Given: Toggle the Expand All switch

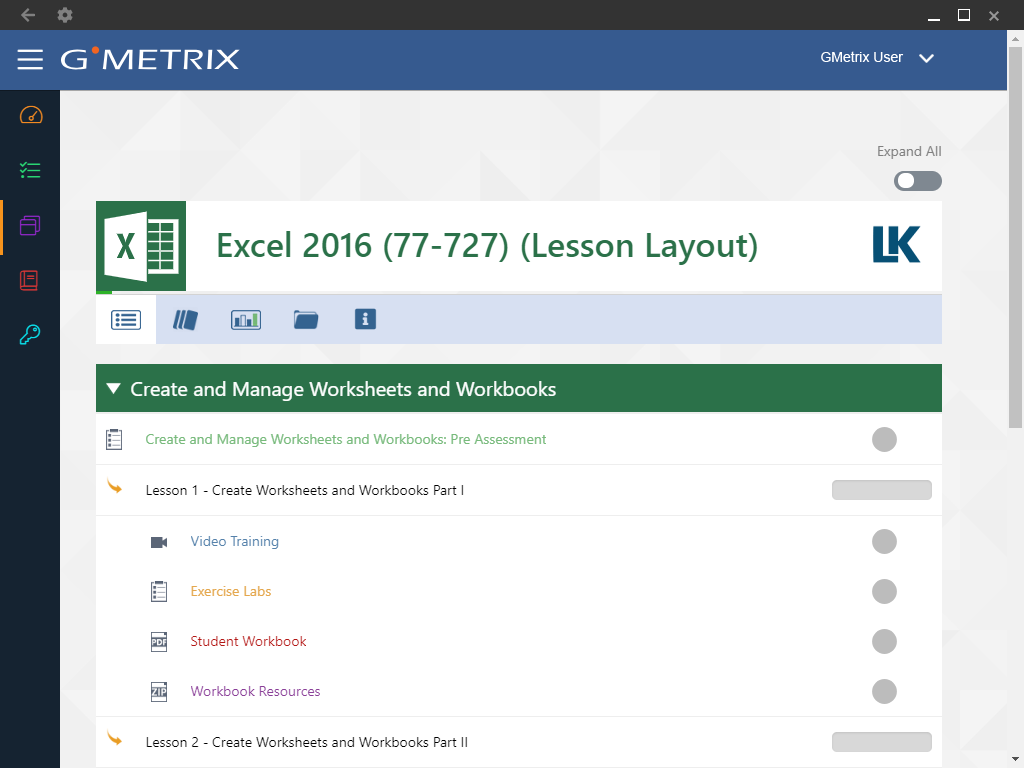Looking at the screenshot, I should coord(918,181).
